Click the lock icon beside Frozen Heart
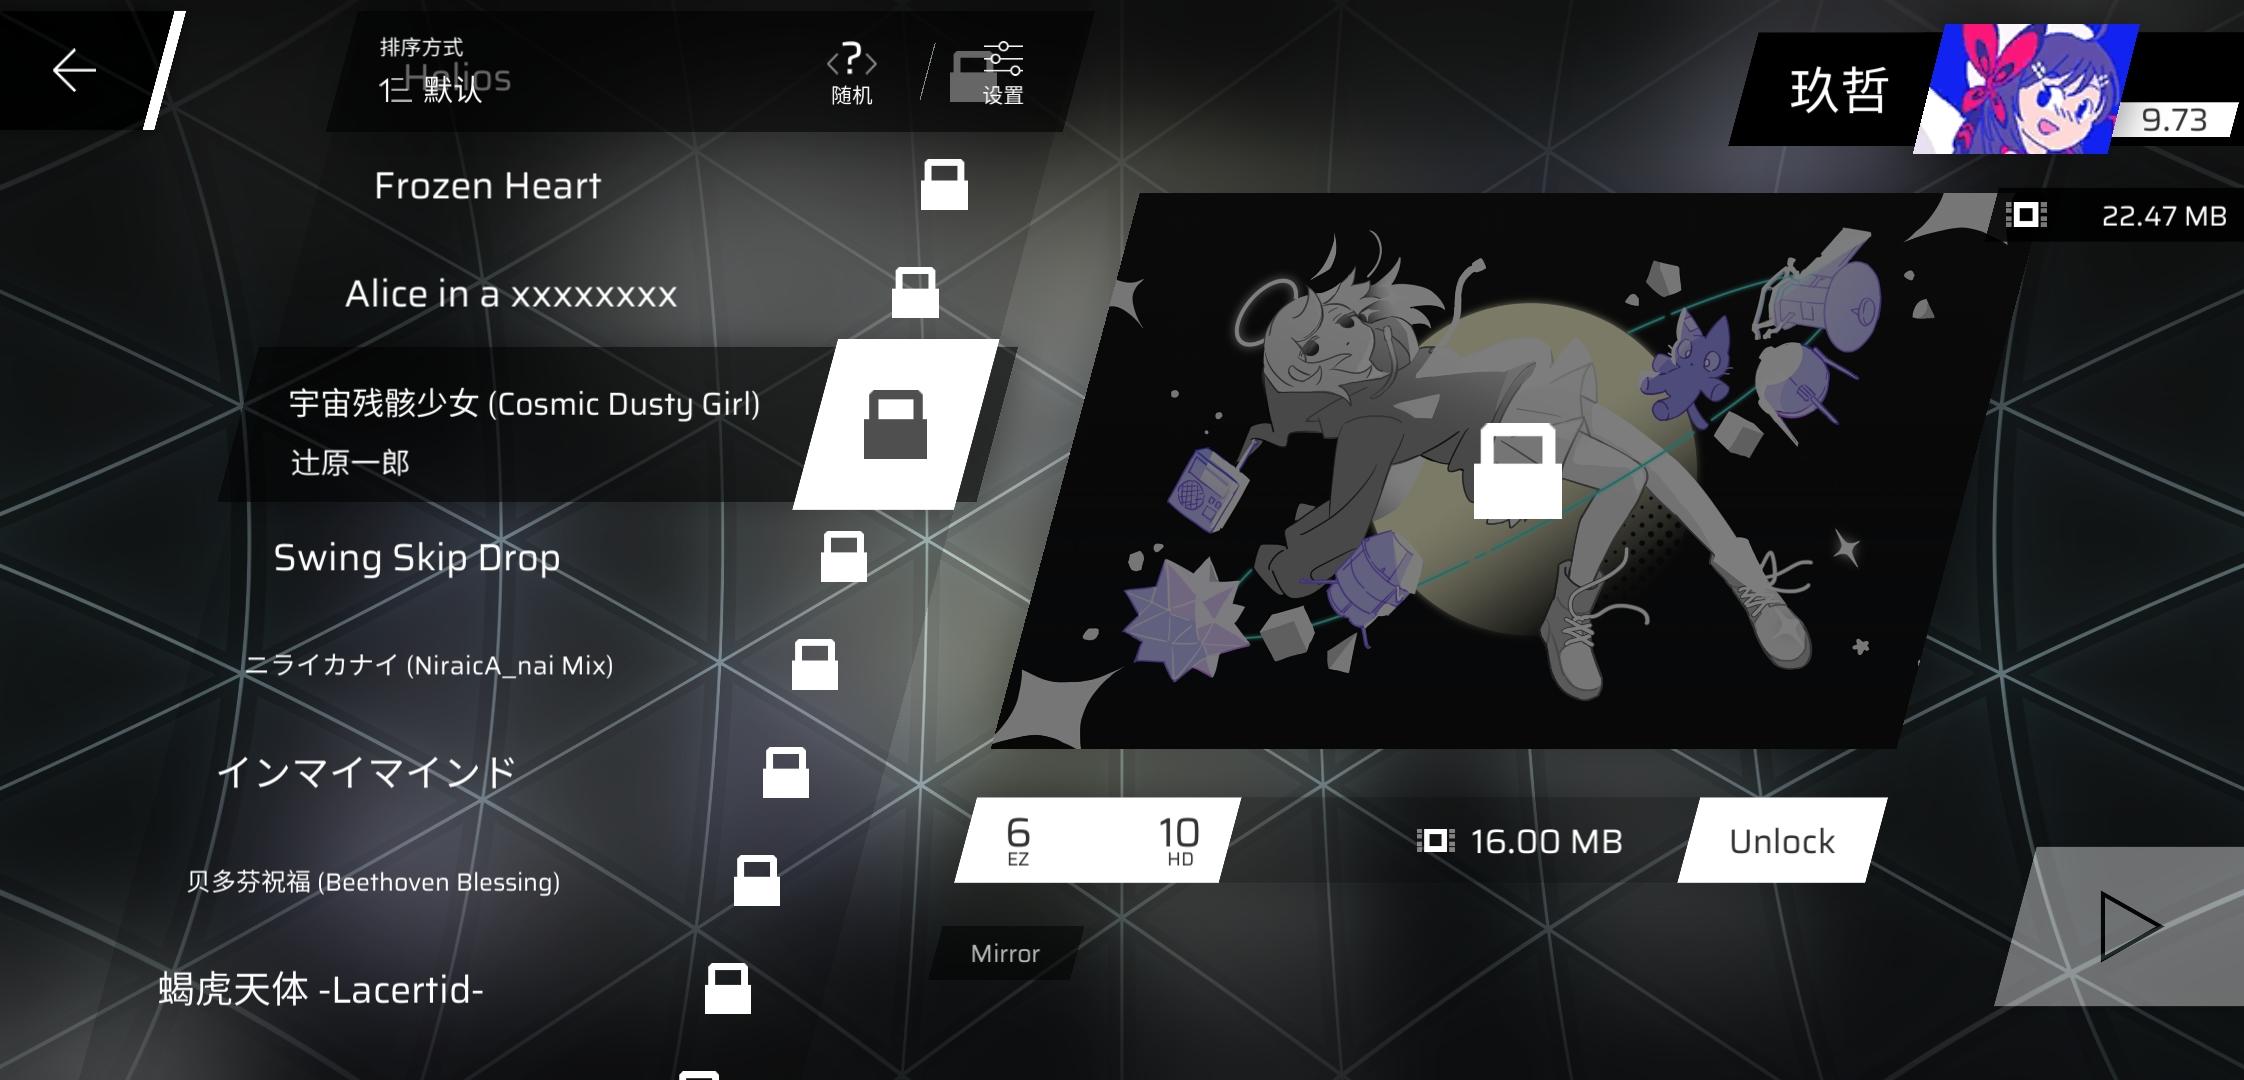Viewport: 2244px width, 1080px height. (x=944, y=186)
